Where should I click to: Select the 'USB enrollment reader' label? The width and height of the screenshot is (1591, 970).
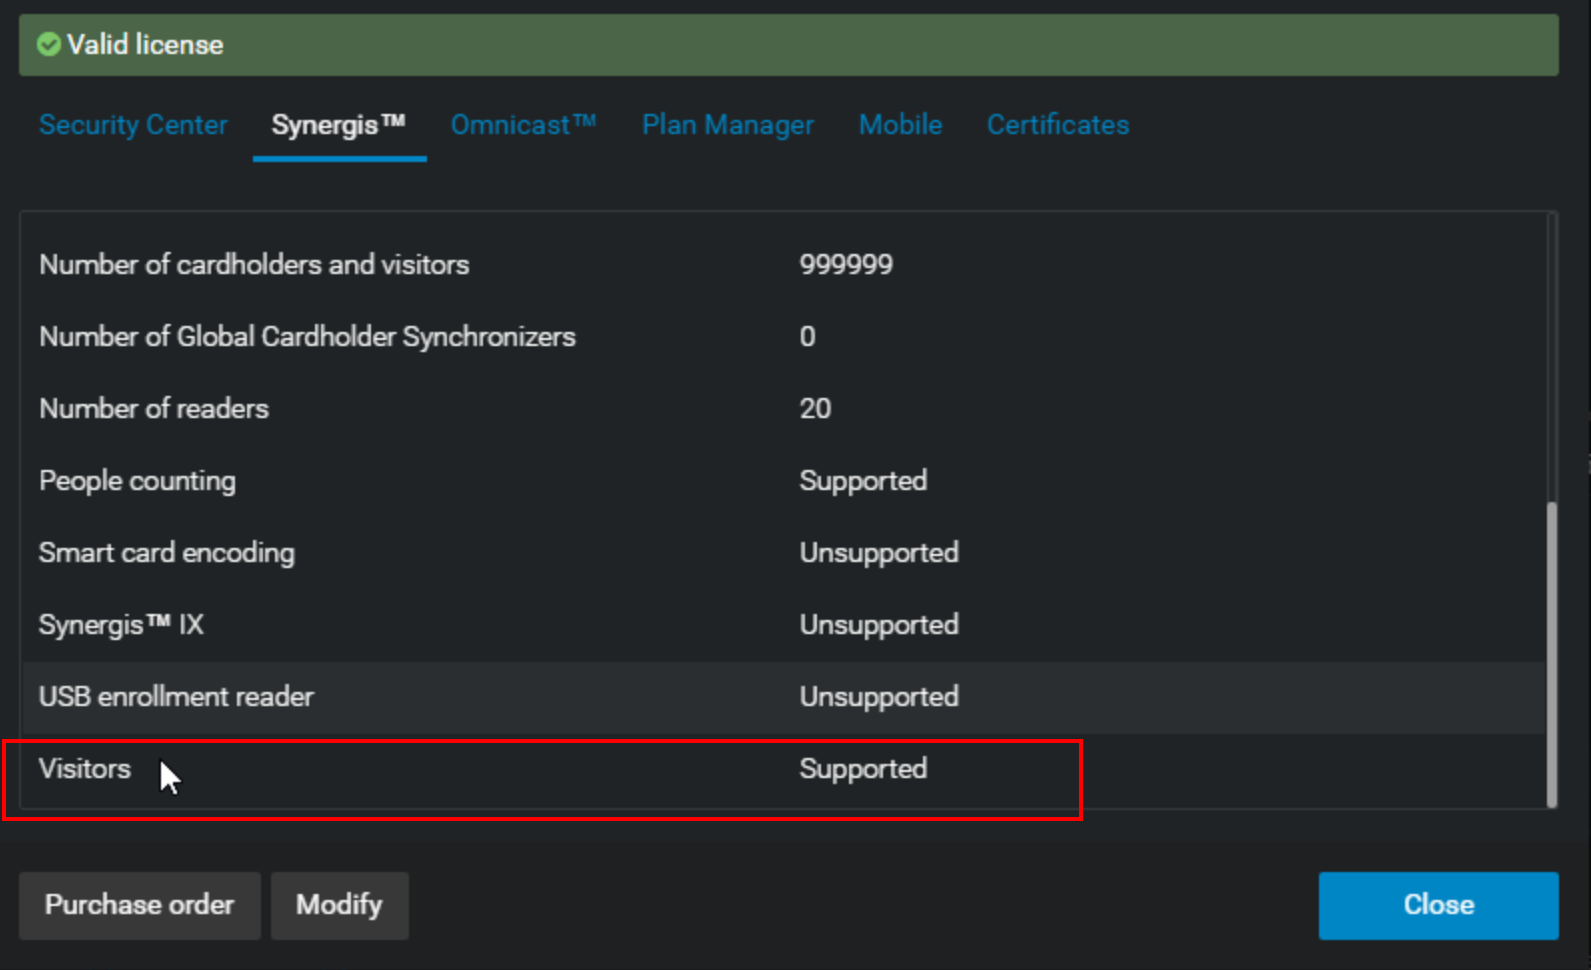click(176, 697)
